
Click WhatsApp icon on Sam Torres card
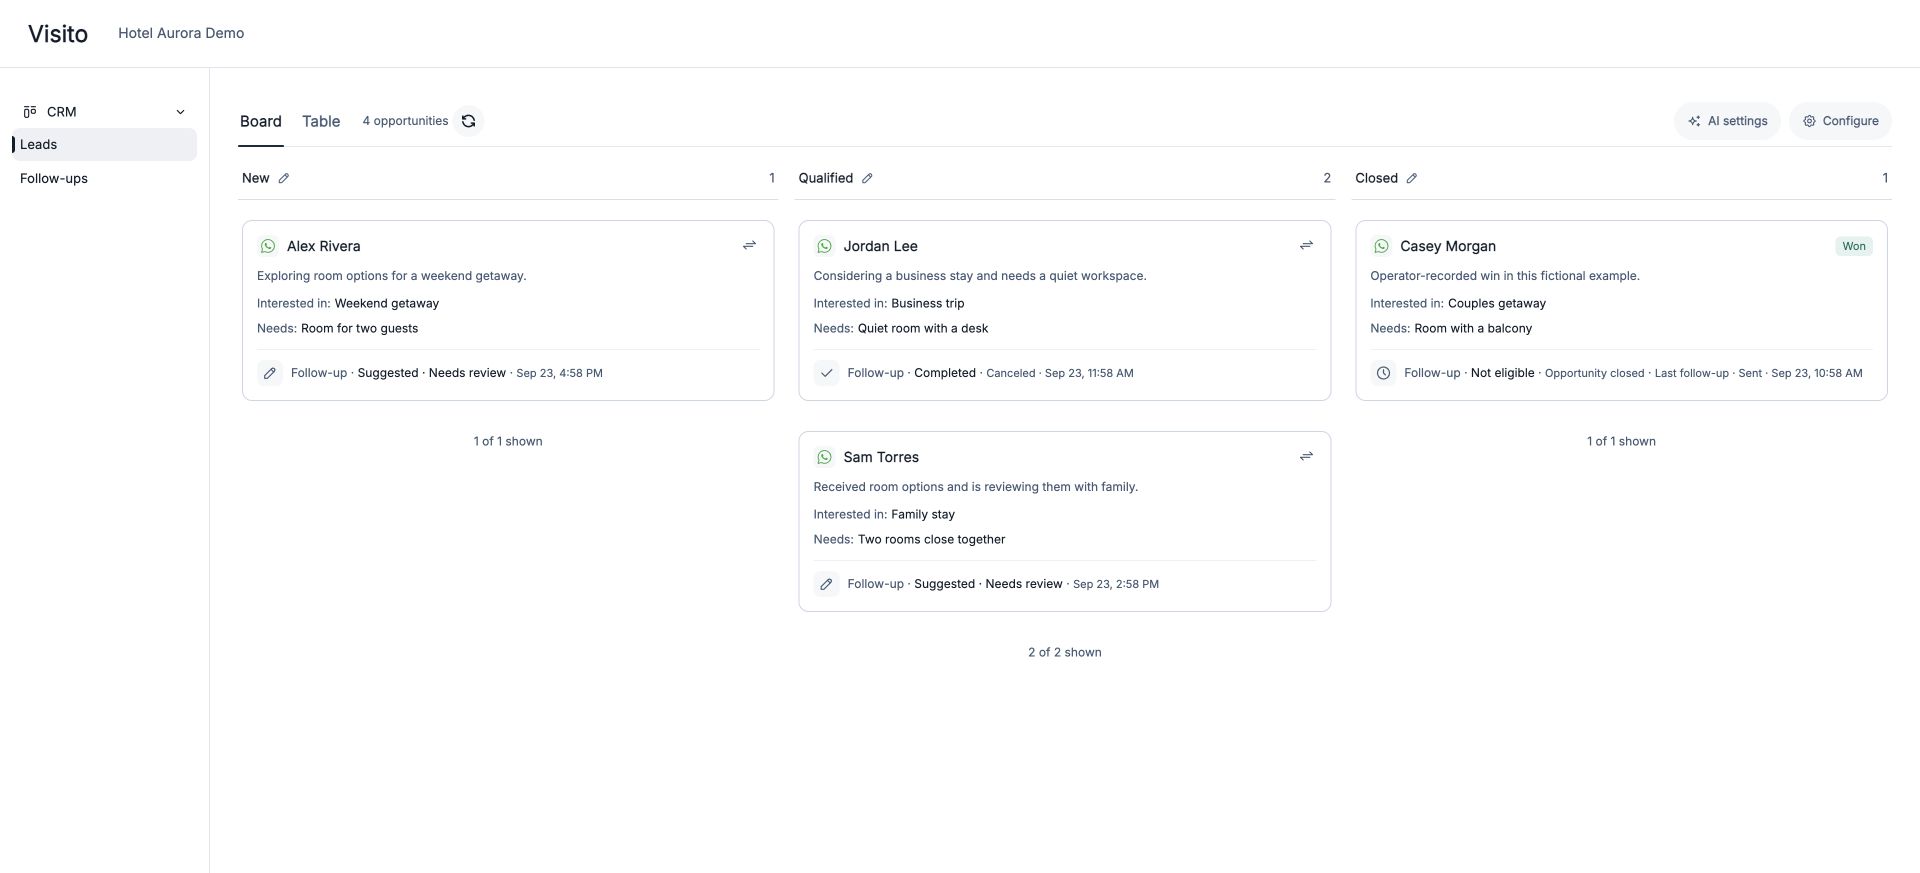(824, 457)
